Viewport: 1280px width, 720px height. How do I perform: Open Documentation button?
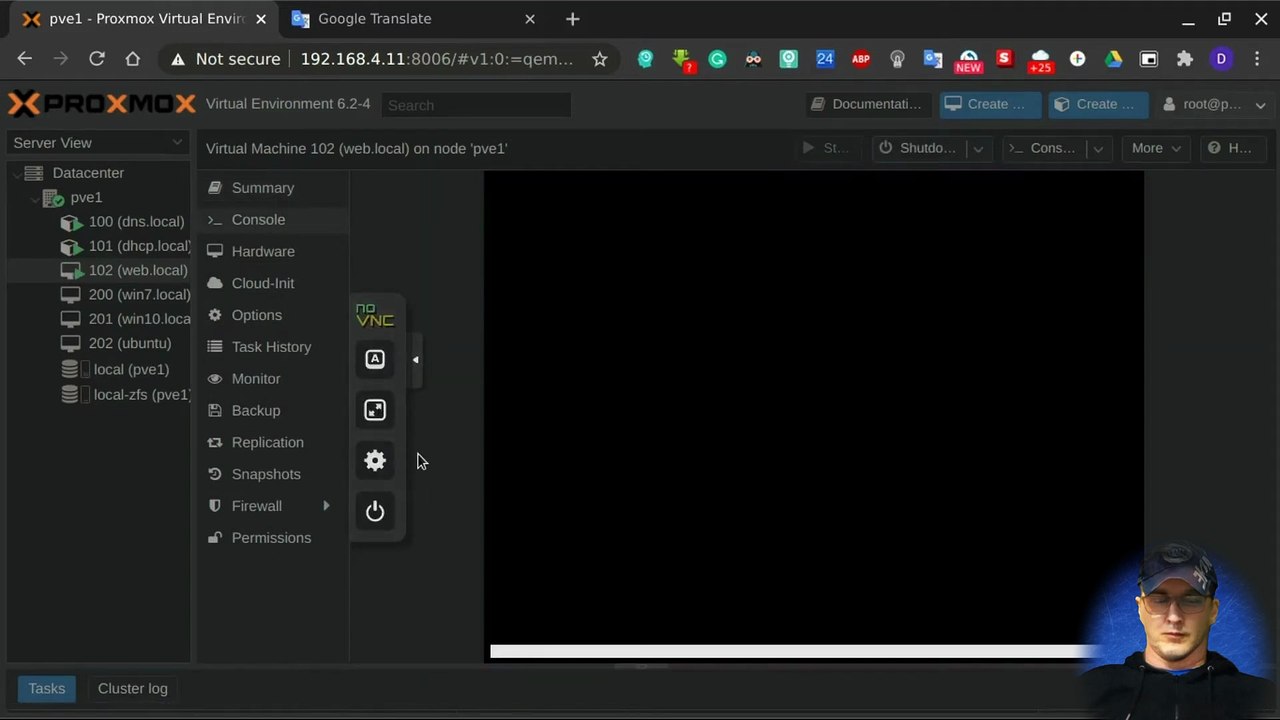(868, 104)
